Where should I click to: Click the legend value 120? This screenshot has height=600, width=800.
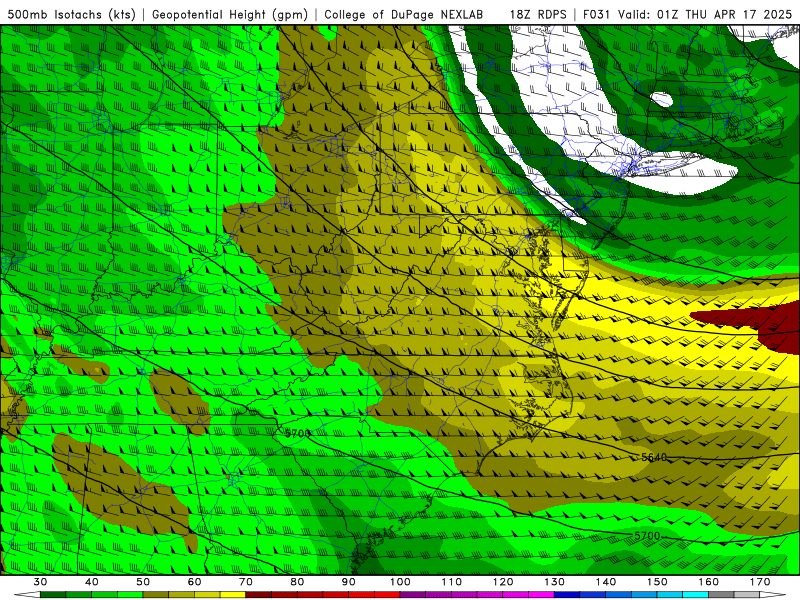click(x=503, y=582)
